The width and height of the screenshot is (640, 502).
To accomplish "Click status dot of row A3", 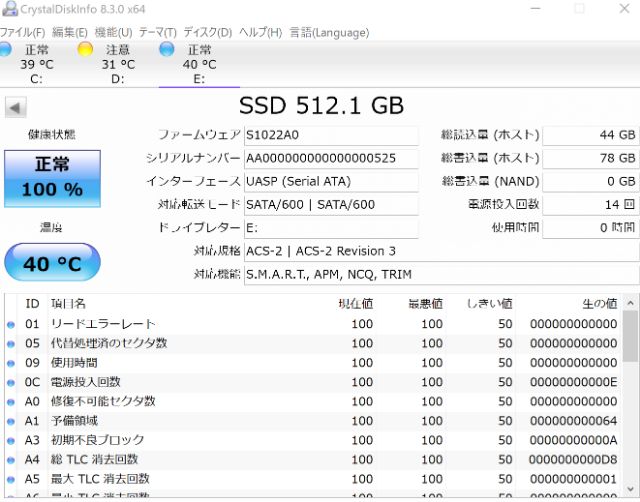I will coord(11,441).
